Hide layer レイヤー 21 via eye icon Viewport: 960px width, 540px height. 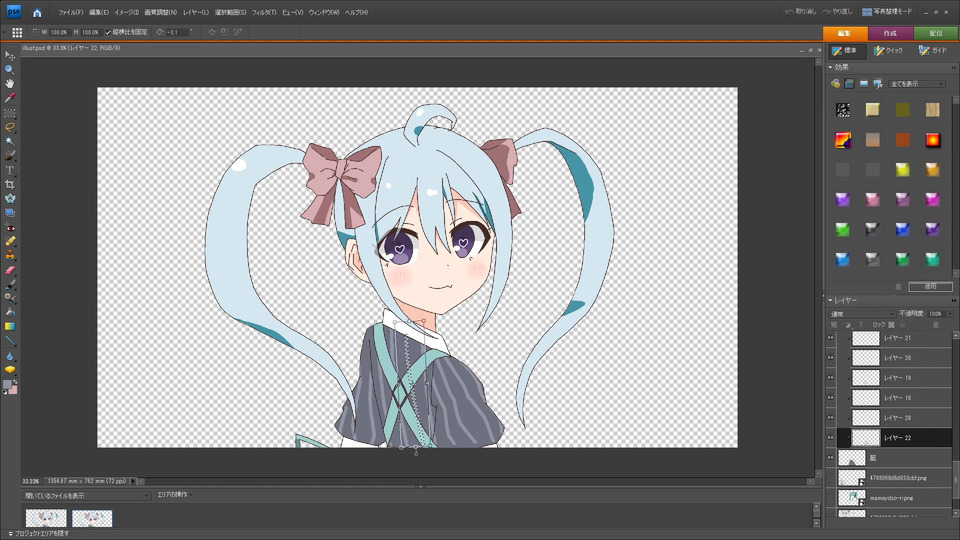(x=830, y=338)
